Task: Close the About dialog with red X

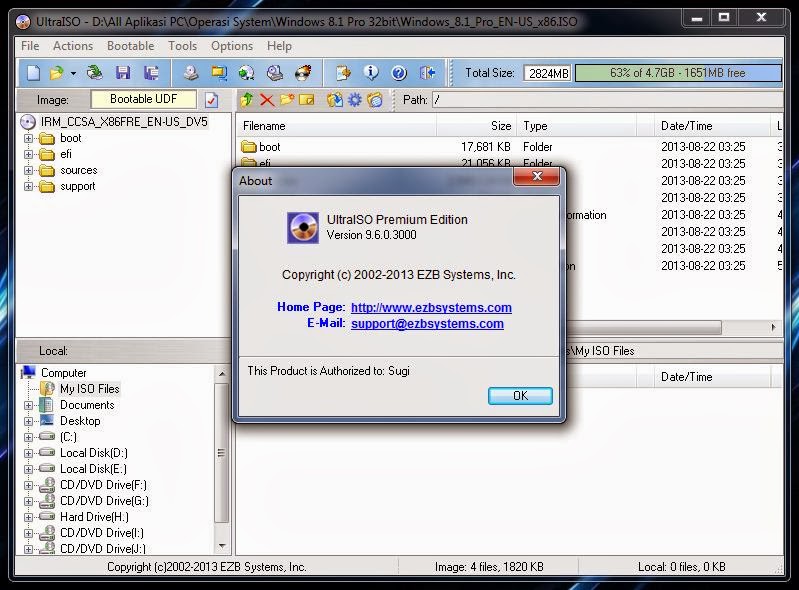Action: point(537,176)
